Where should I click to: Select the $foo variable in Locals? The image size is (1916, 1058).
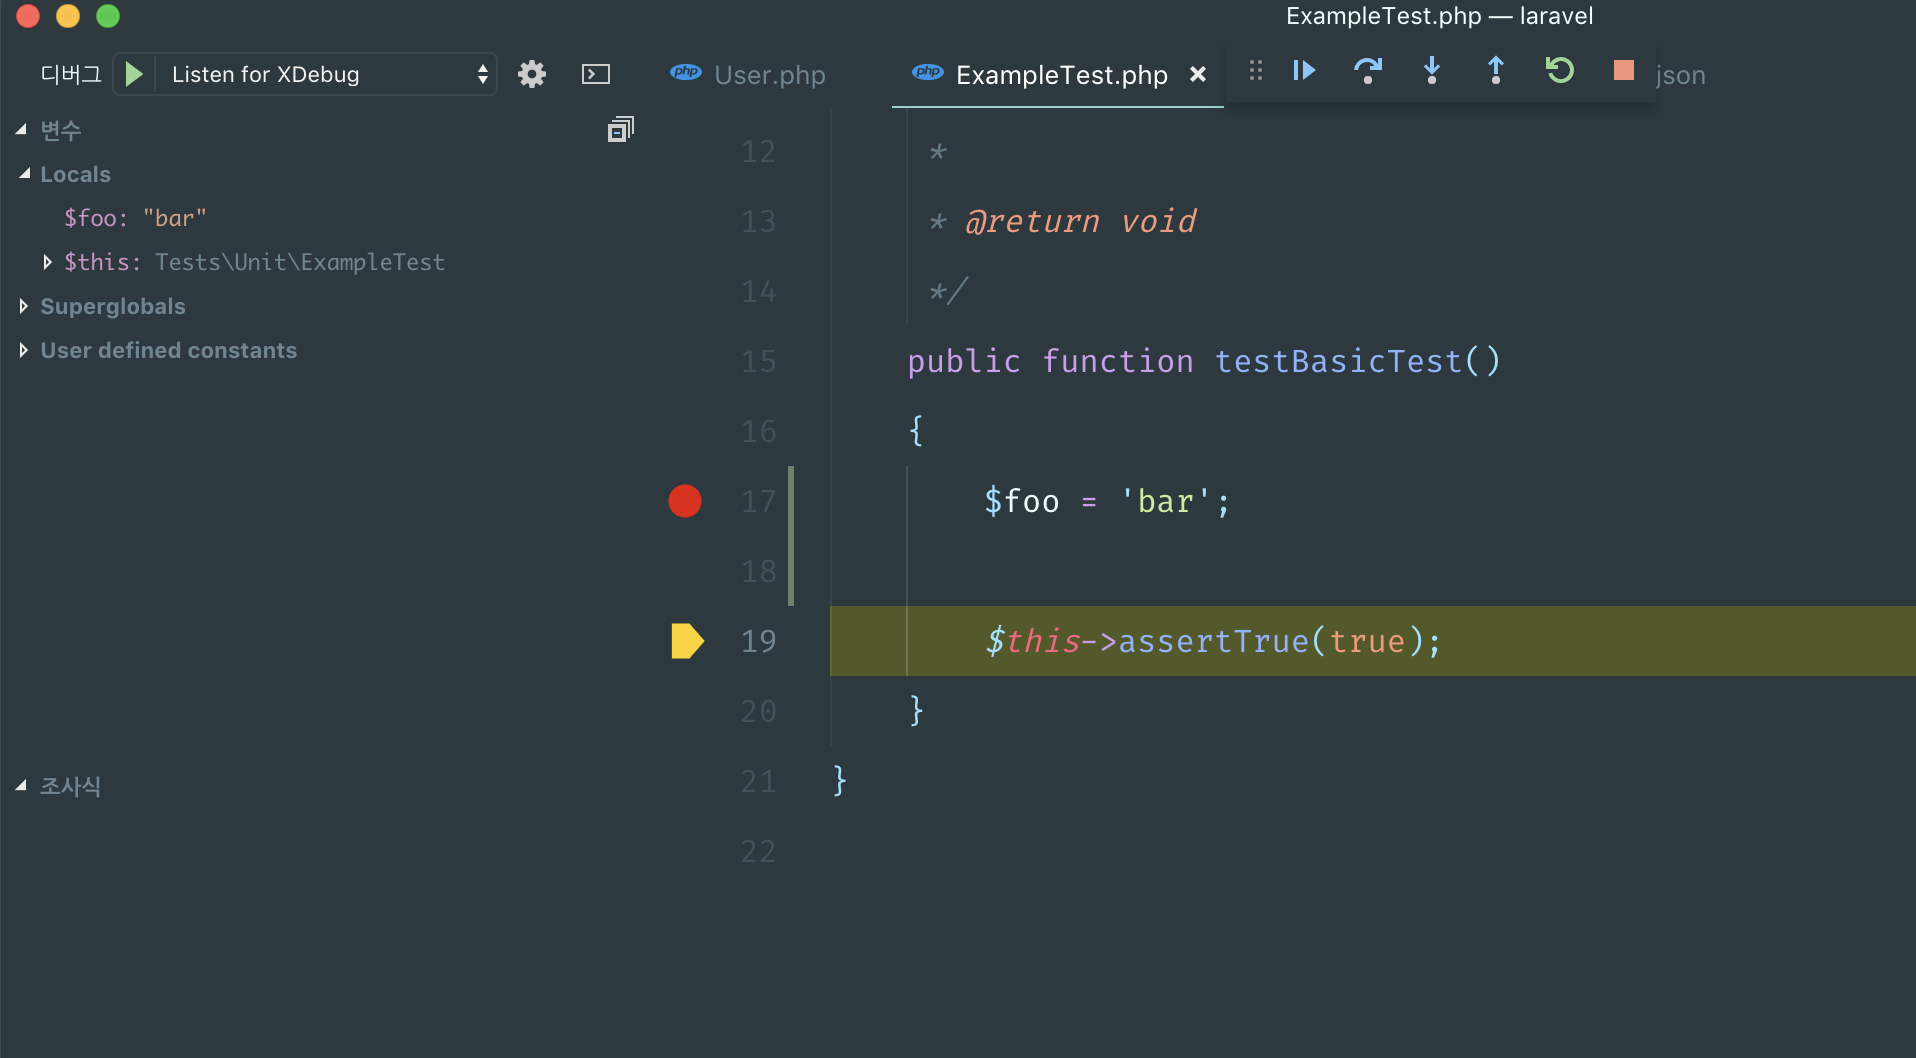tap(135, 218)
